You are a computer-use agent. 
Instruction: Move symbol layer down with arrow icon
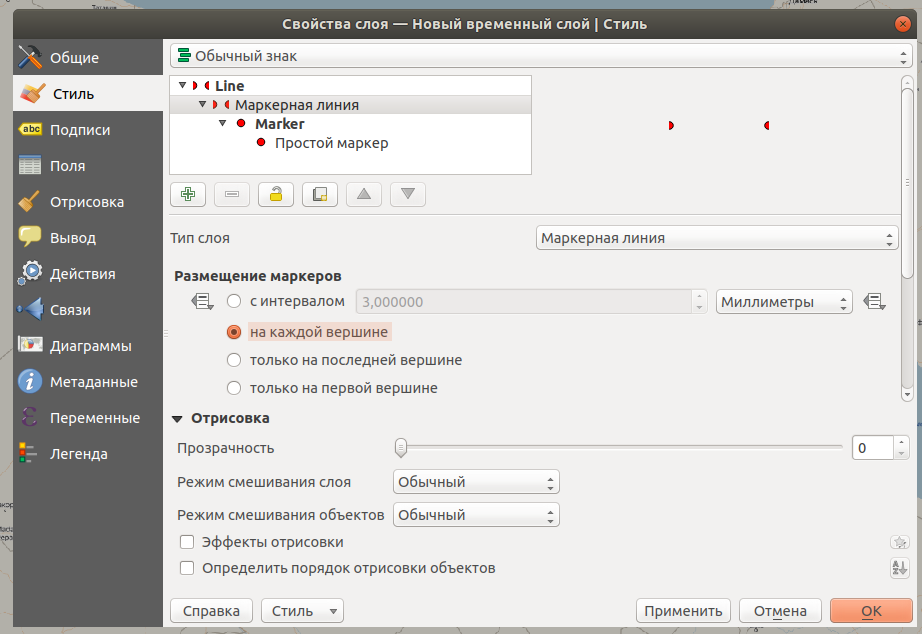[407, 194]
